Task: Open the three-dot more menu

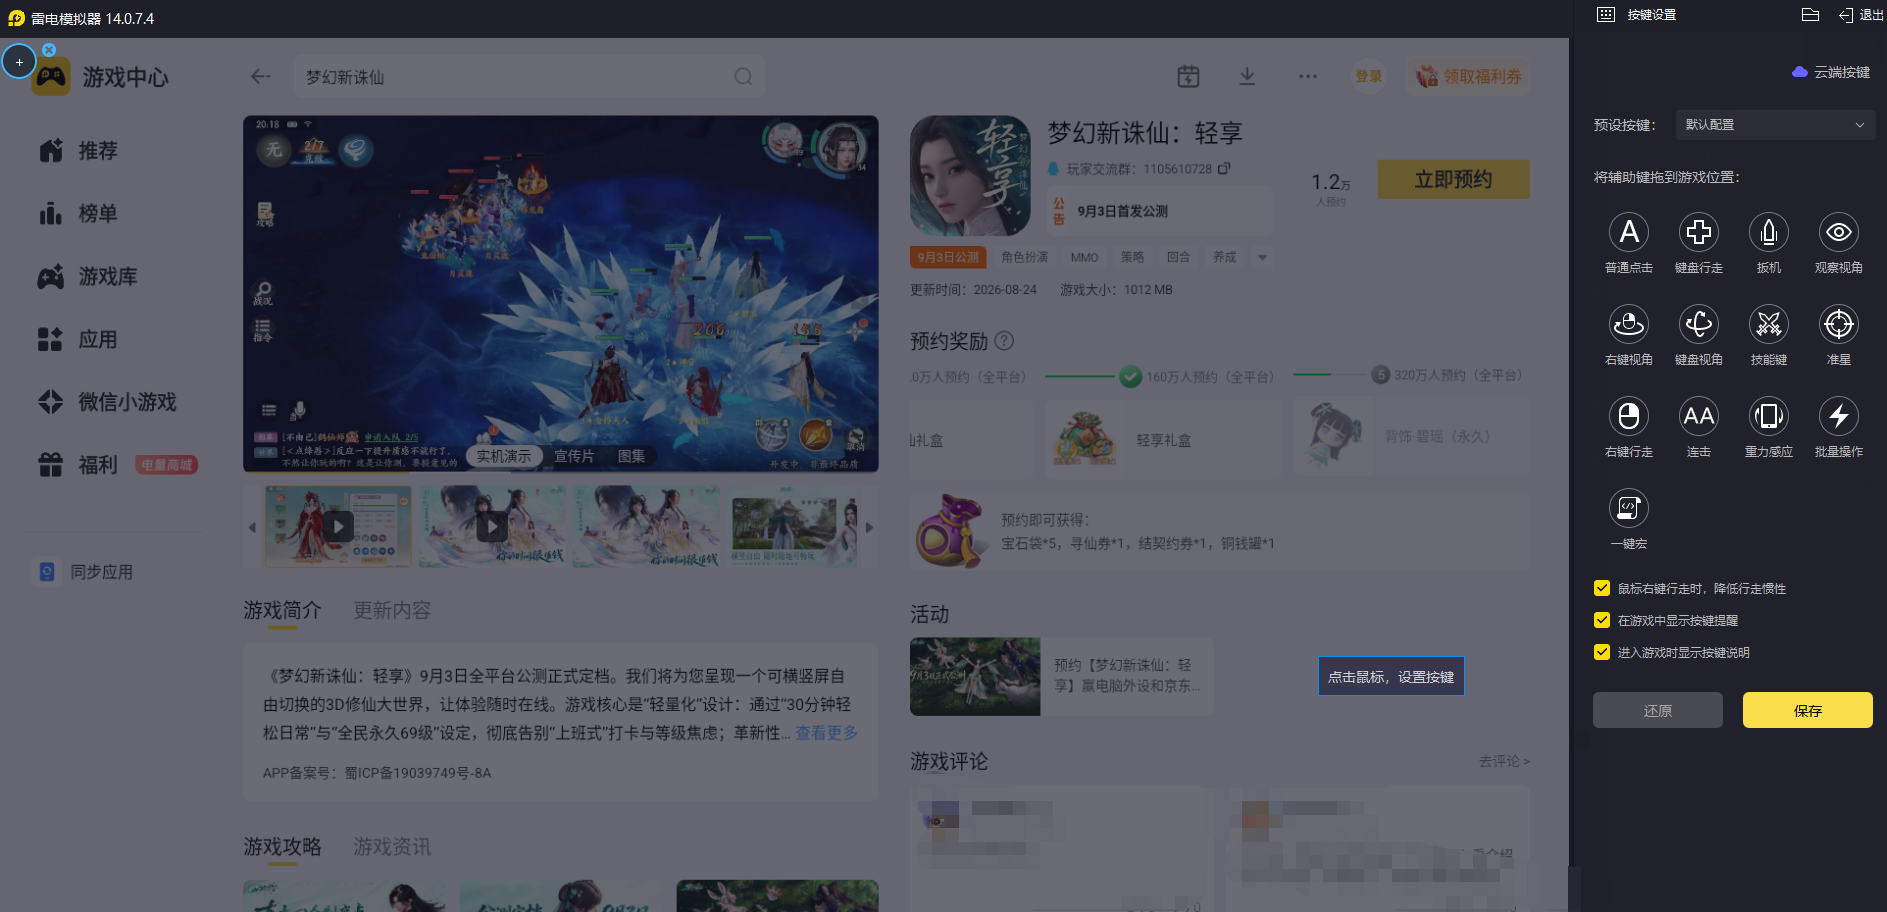Action: (x=1308, y=76)
